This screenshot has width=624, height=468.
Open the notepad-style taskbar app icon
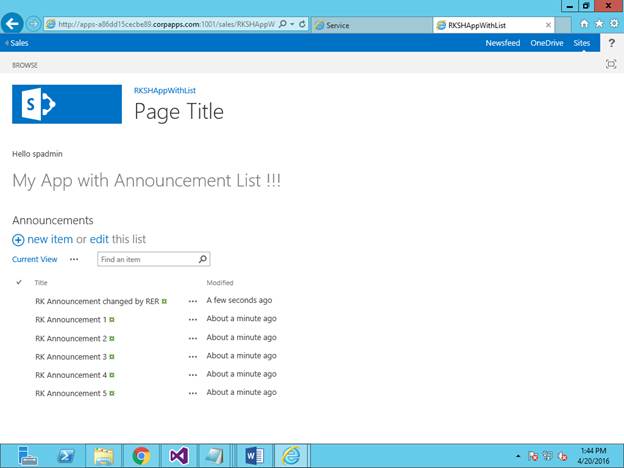click(215, 456)
